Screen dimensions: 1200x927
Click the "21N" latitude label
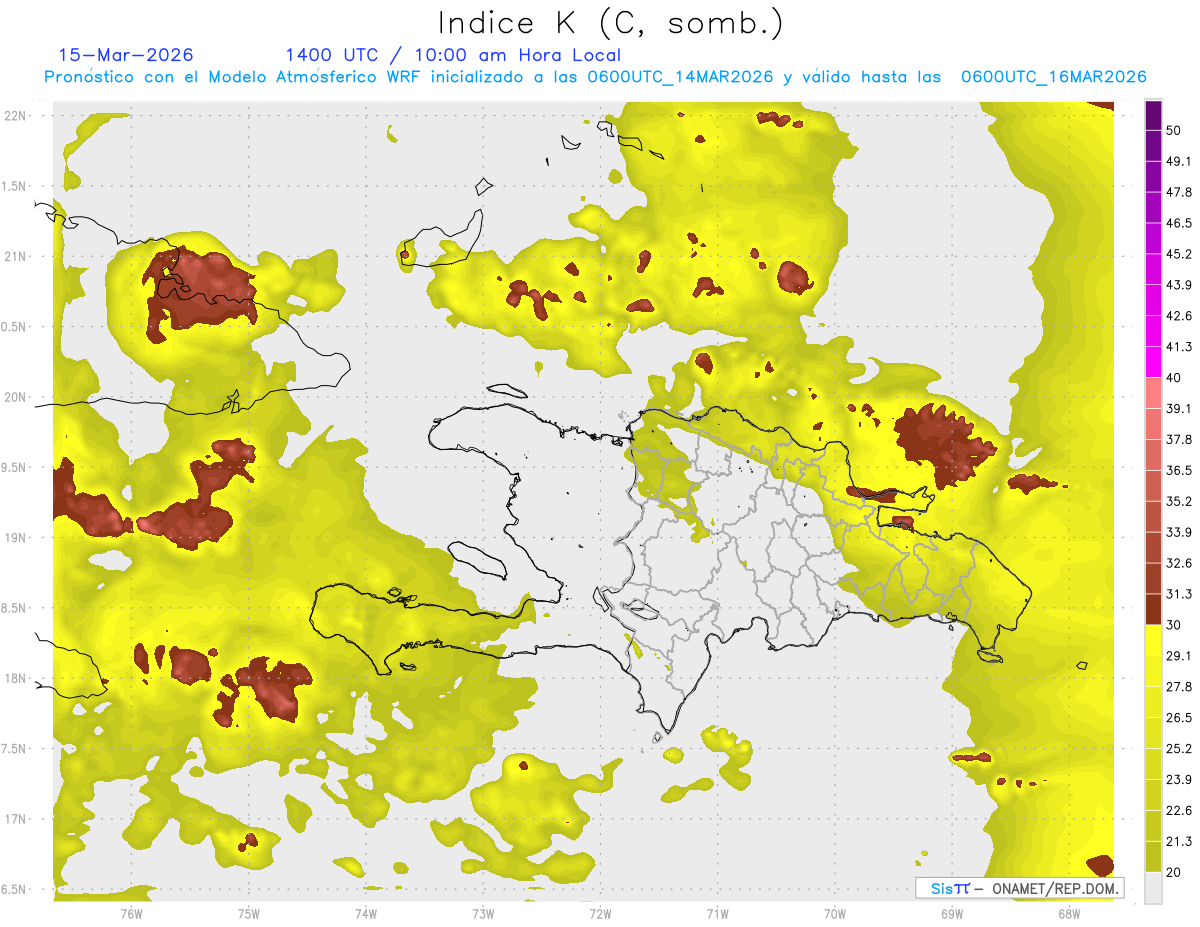15,256
